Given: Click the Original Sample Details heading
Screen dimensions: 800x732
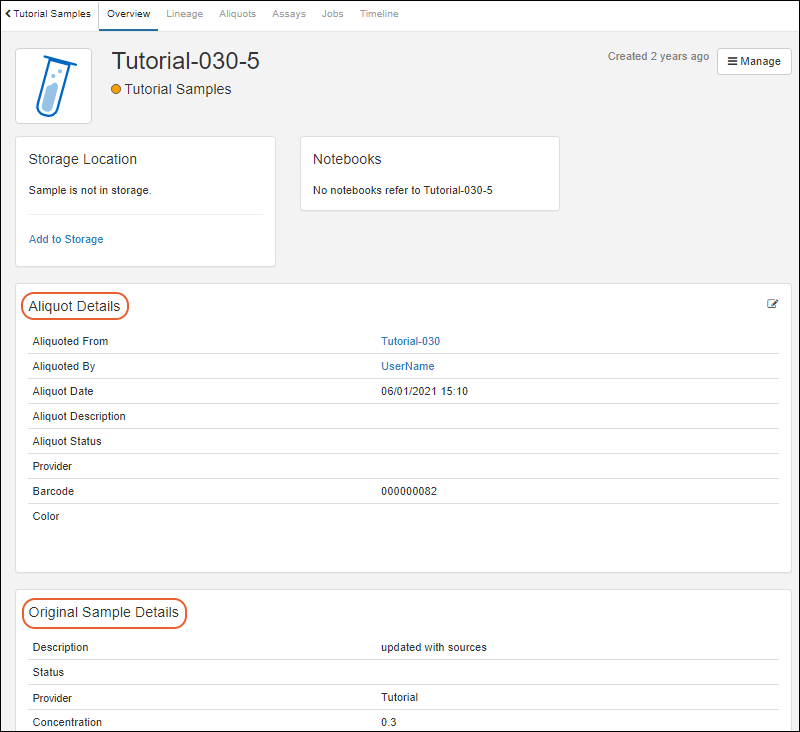Looking at the screenshot, I should coord(104,612).
